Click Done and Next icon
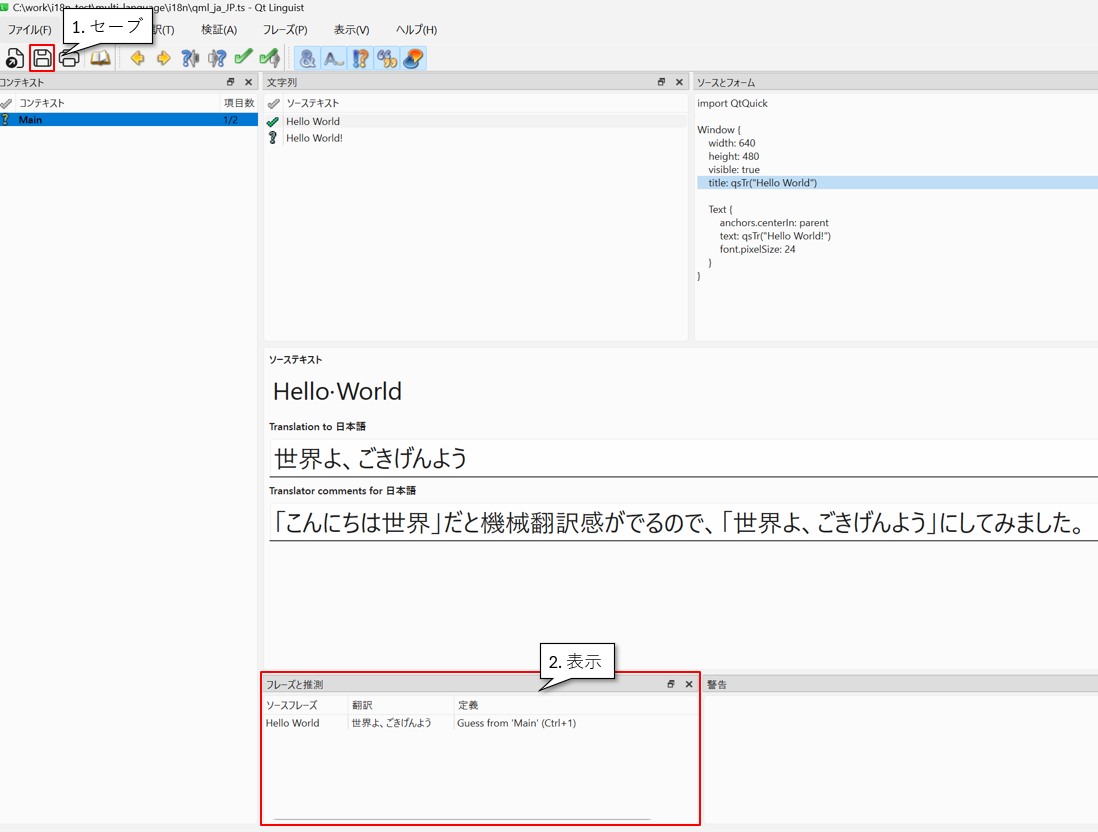1098x832 pixels. click(x=269, y=58)
